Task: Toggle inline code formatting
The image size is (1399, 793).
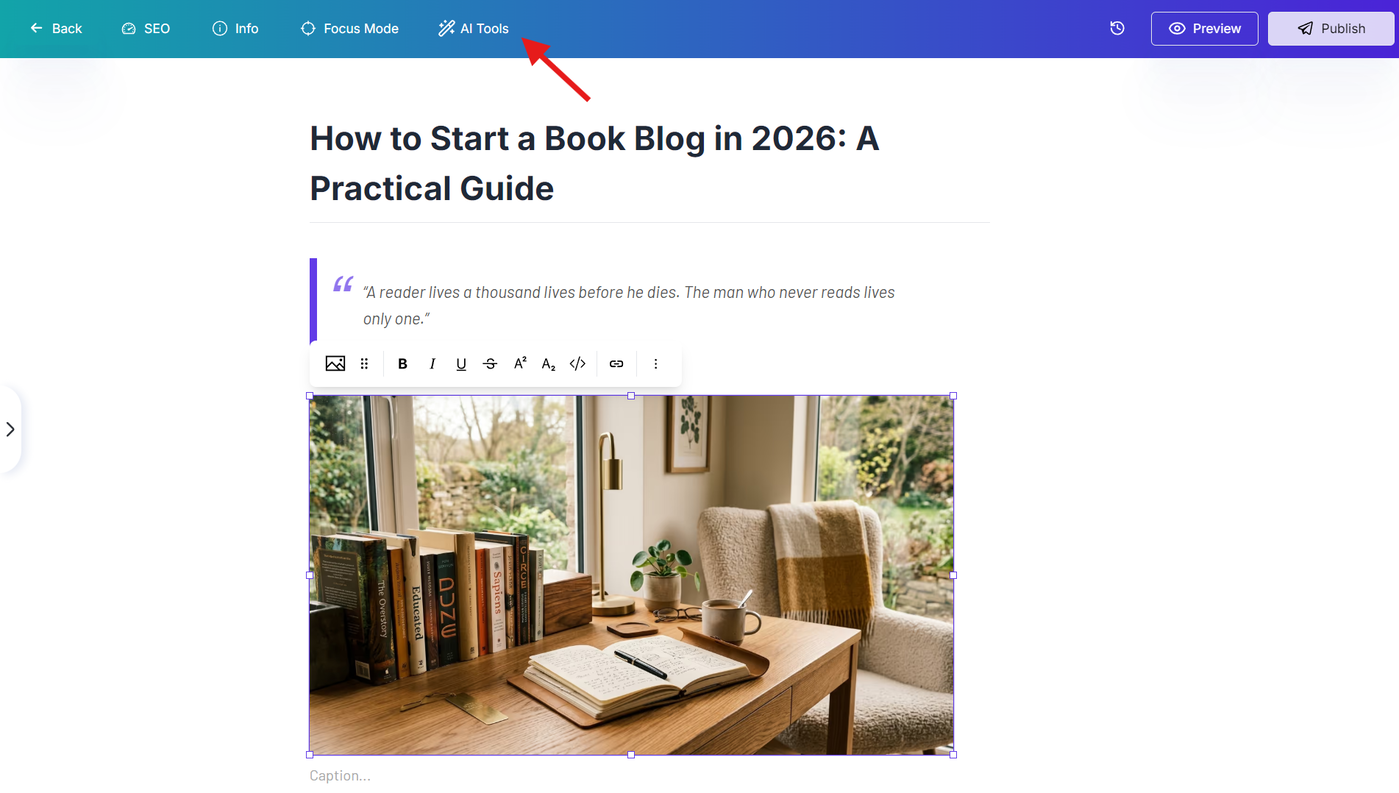Action: tap(578, 364)
